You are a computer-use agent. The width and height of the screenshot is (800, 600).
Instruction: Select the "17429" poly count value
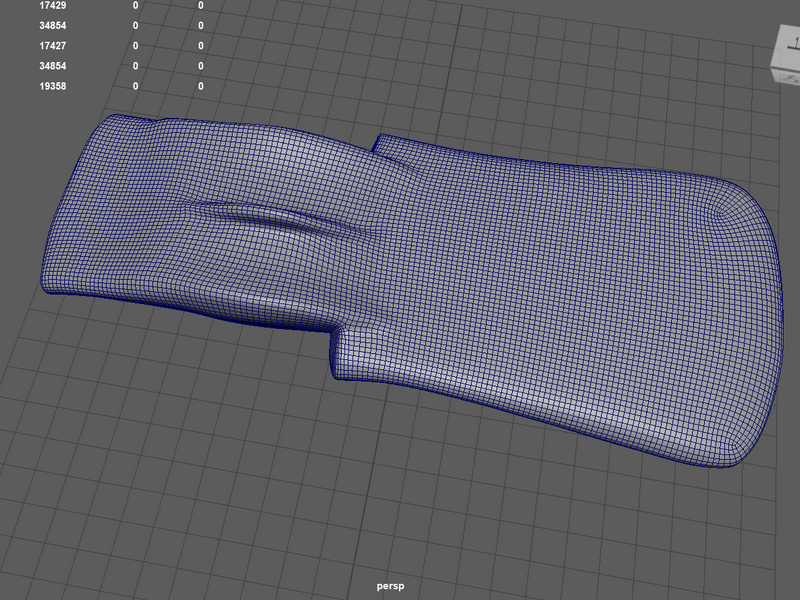click(x=53, y=6)
